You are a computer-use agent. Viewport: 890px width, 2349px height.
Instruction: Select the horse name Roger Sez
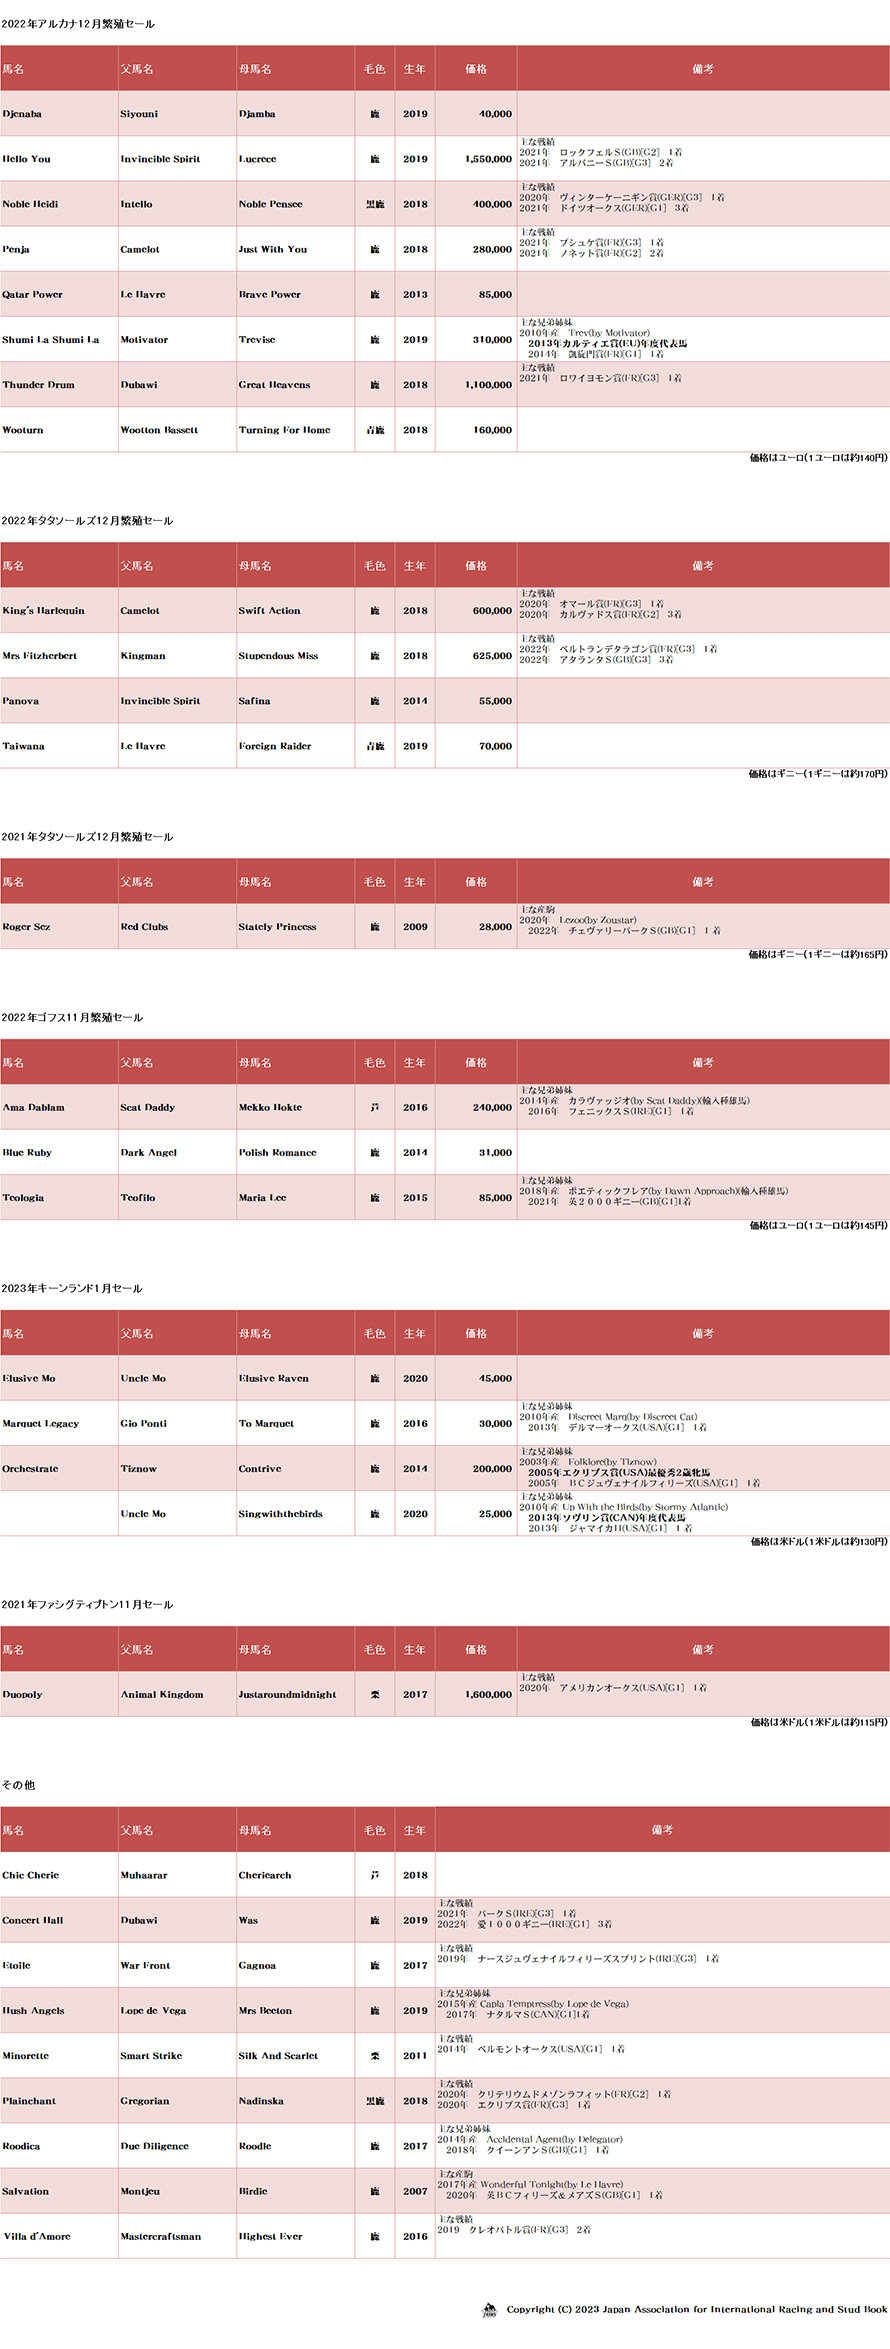[26, 927]
